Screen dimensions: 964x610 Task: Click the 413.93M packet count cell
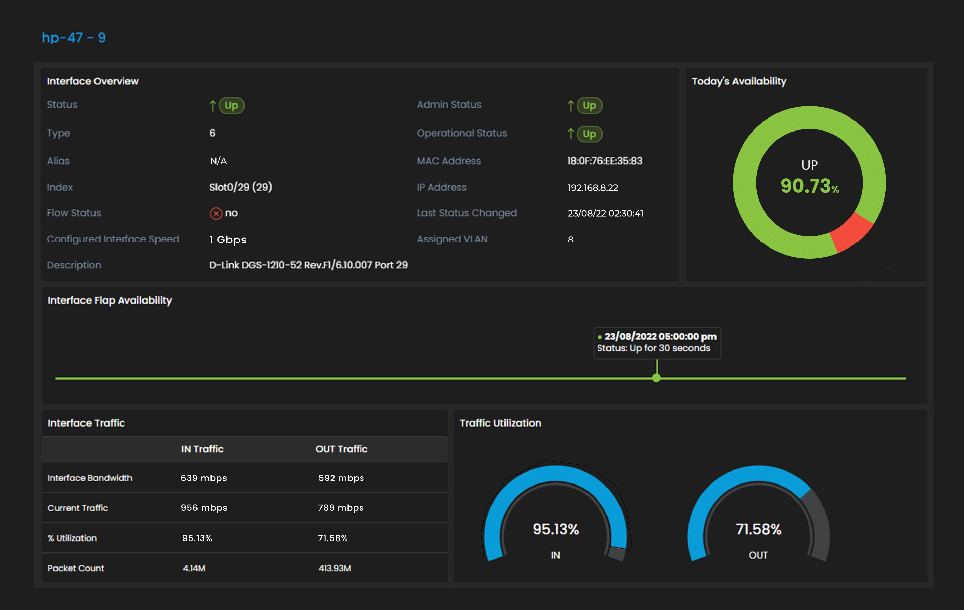[334, 568]
